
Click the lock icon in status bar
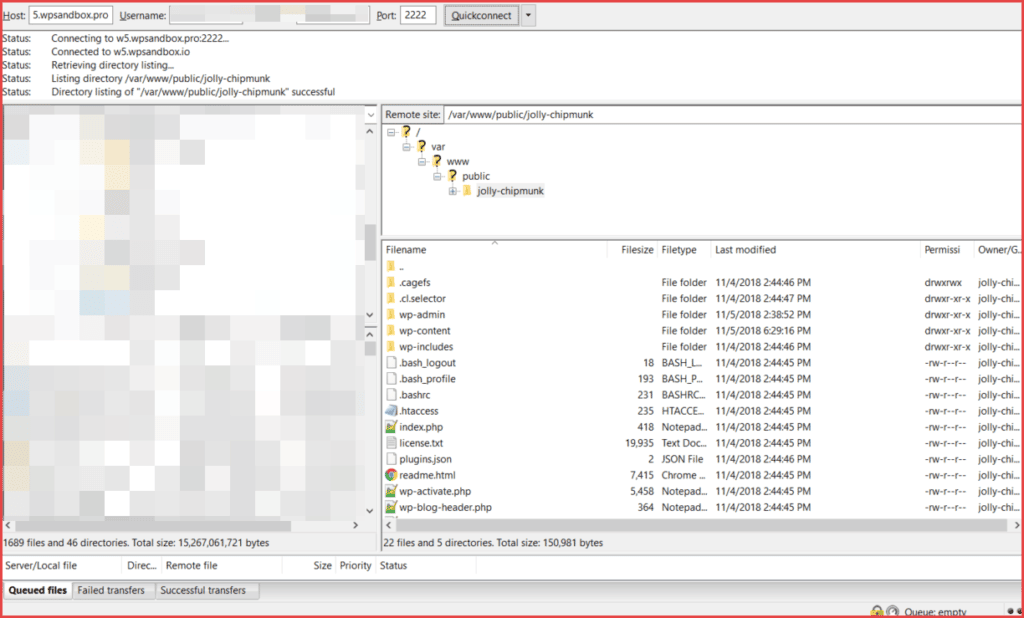pyautogui.click(x=876, y=611)
